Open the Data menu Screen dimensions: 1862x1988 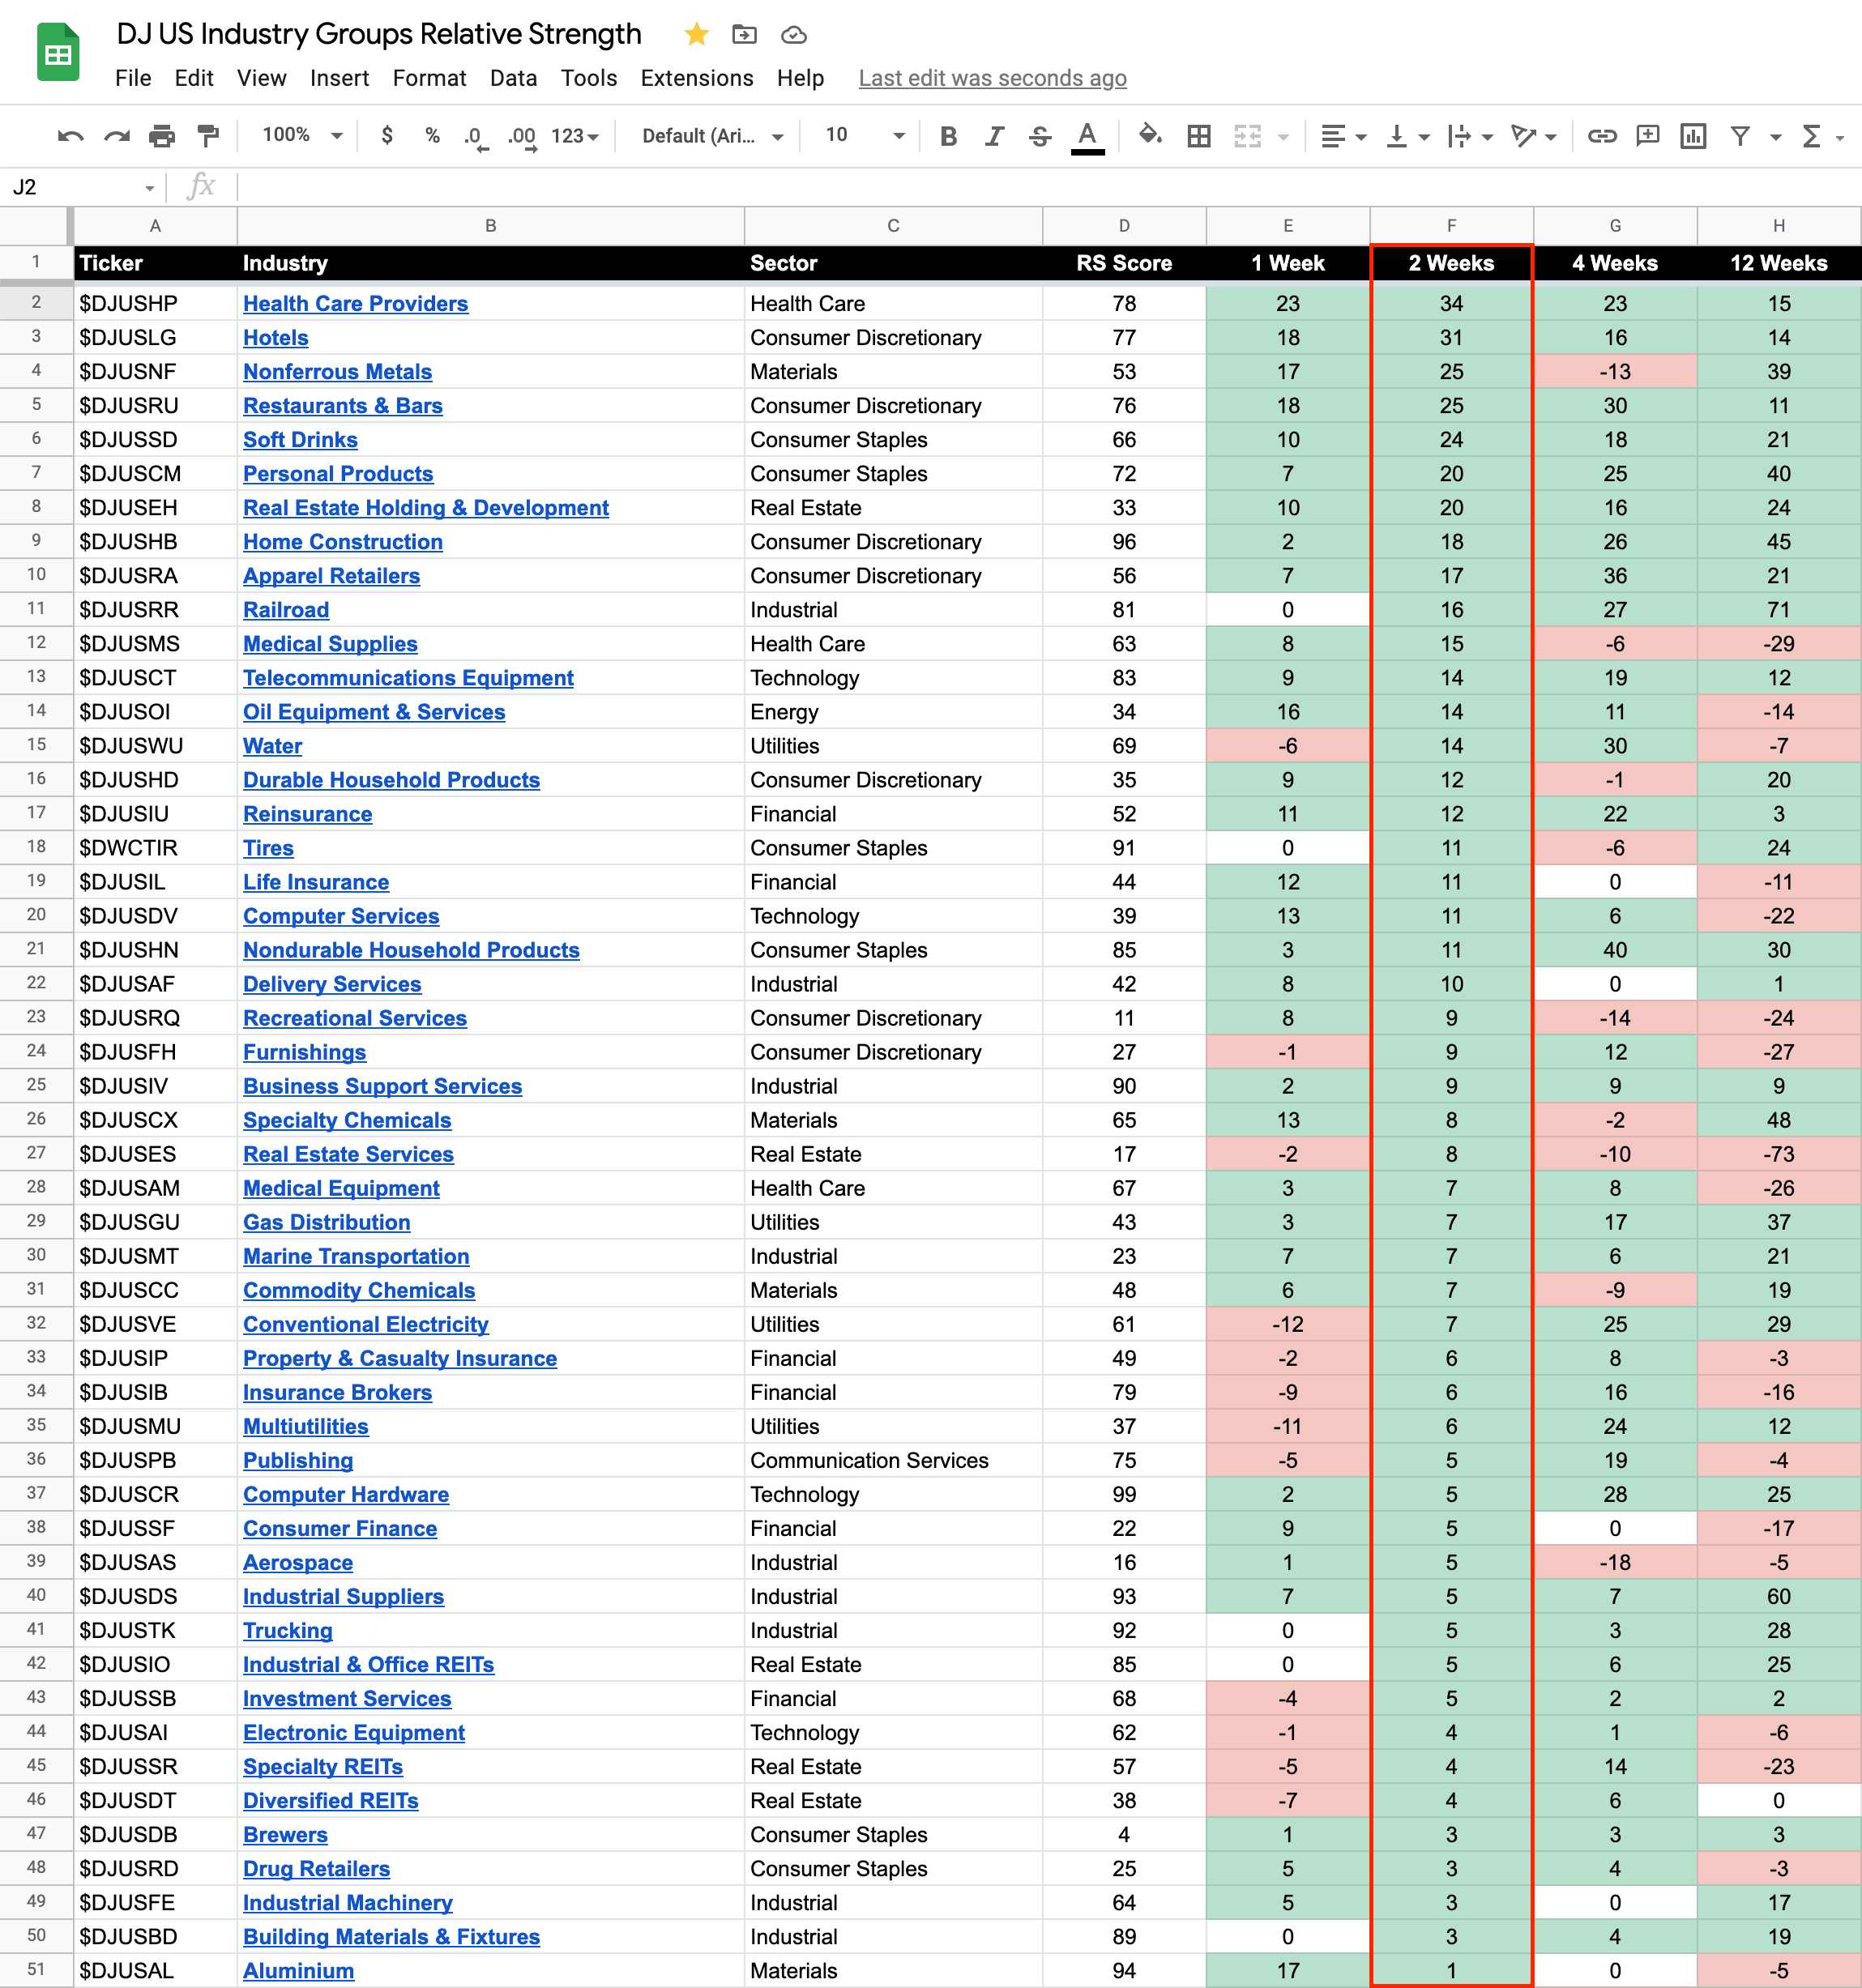point(513,78)
